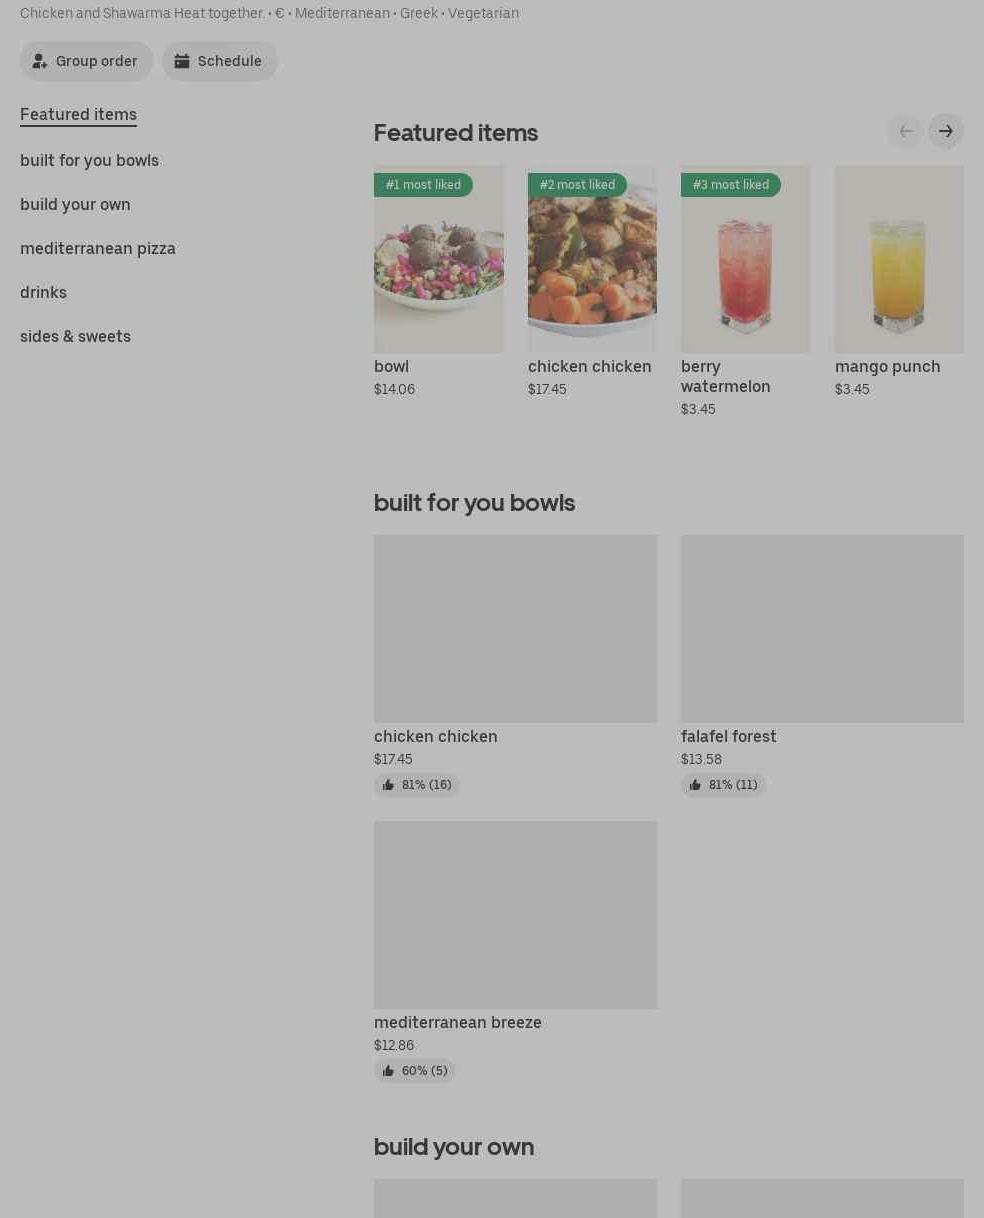Open sides & sweets category
Viewport: 984px width, 1218px height.
(75, 336)
